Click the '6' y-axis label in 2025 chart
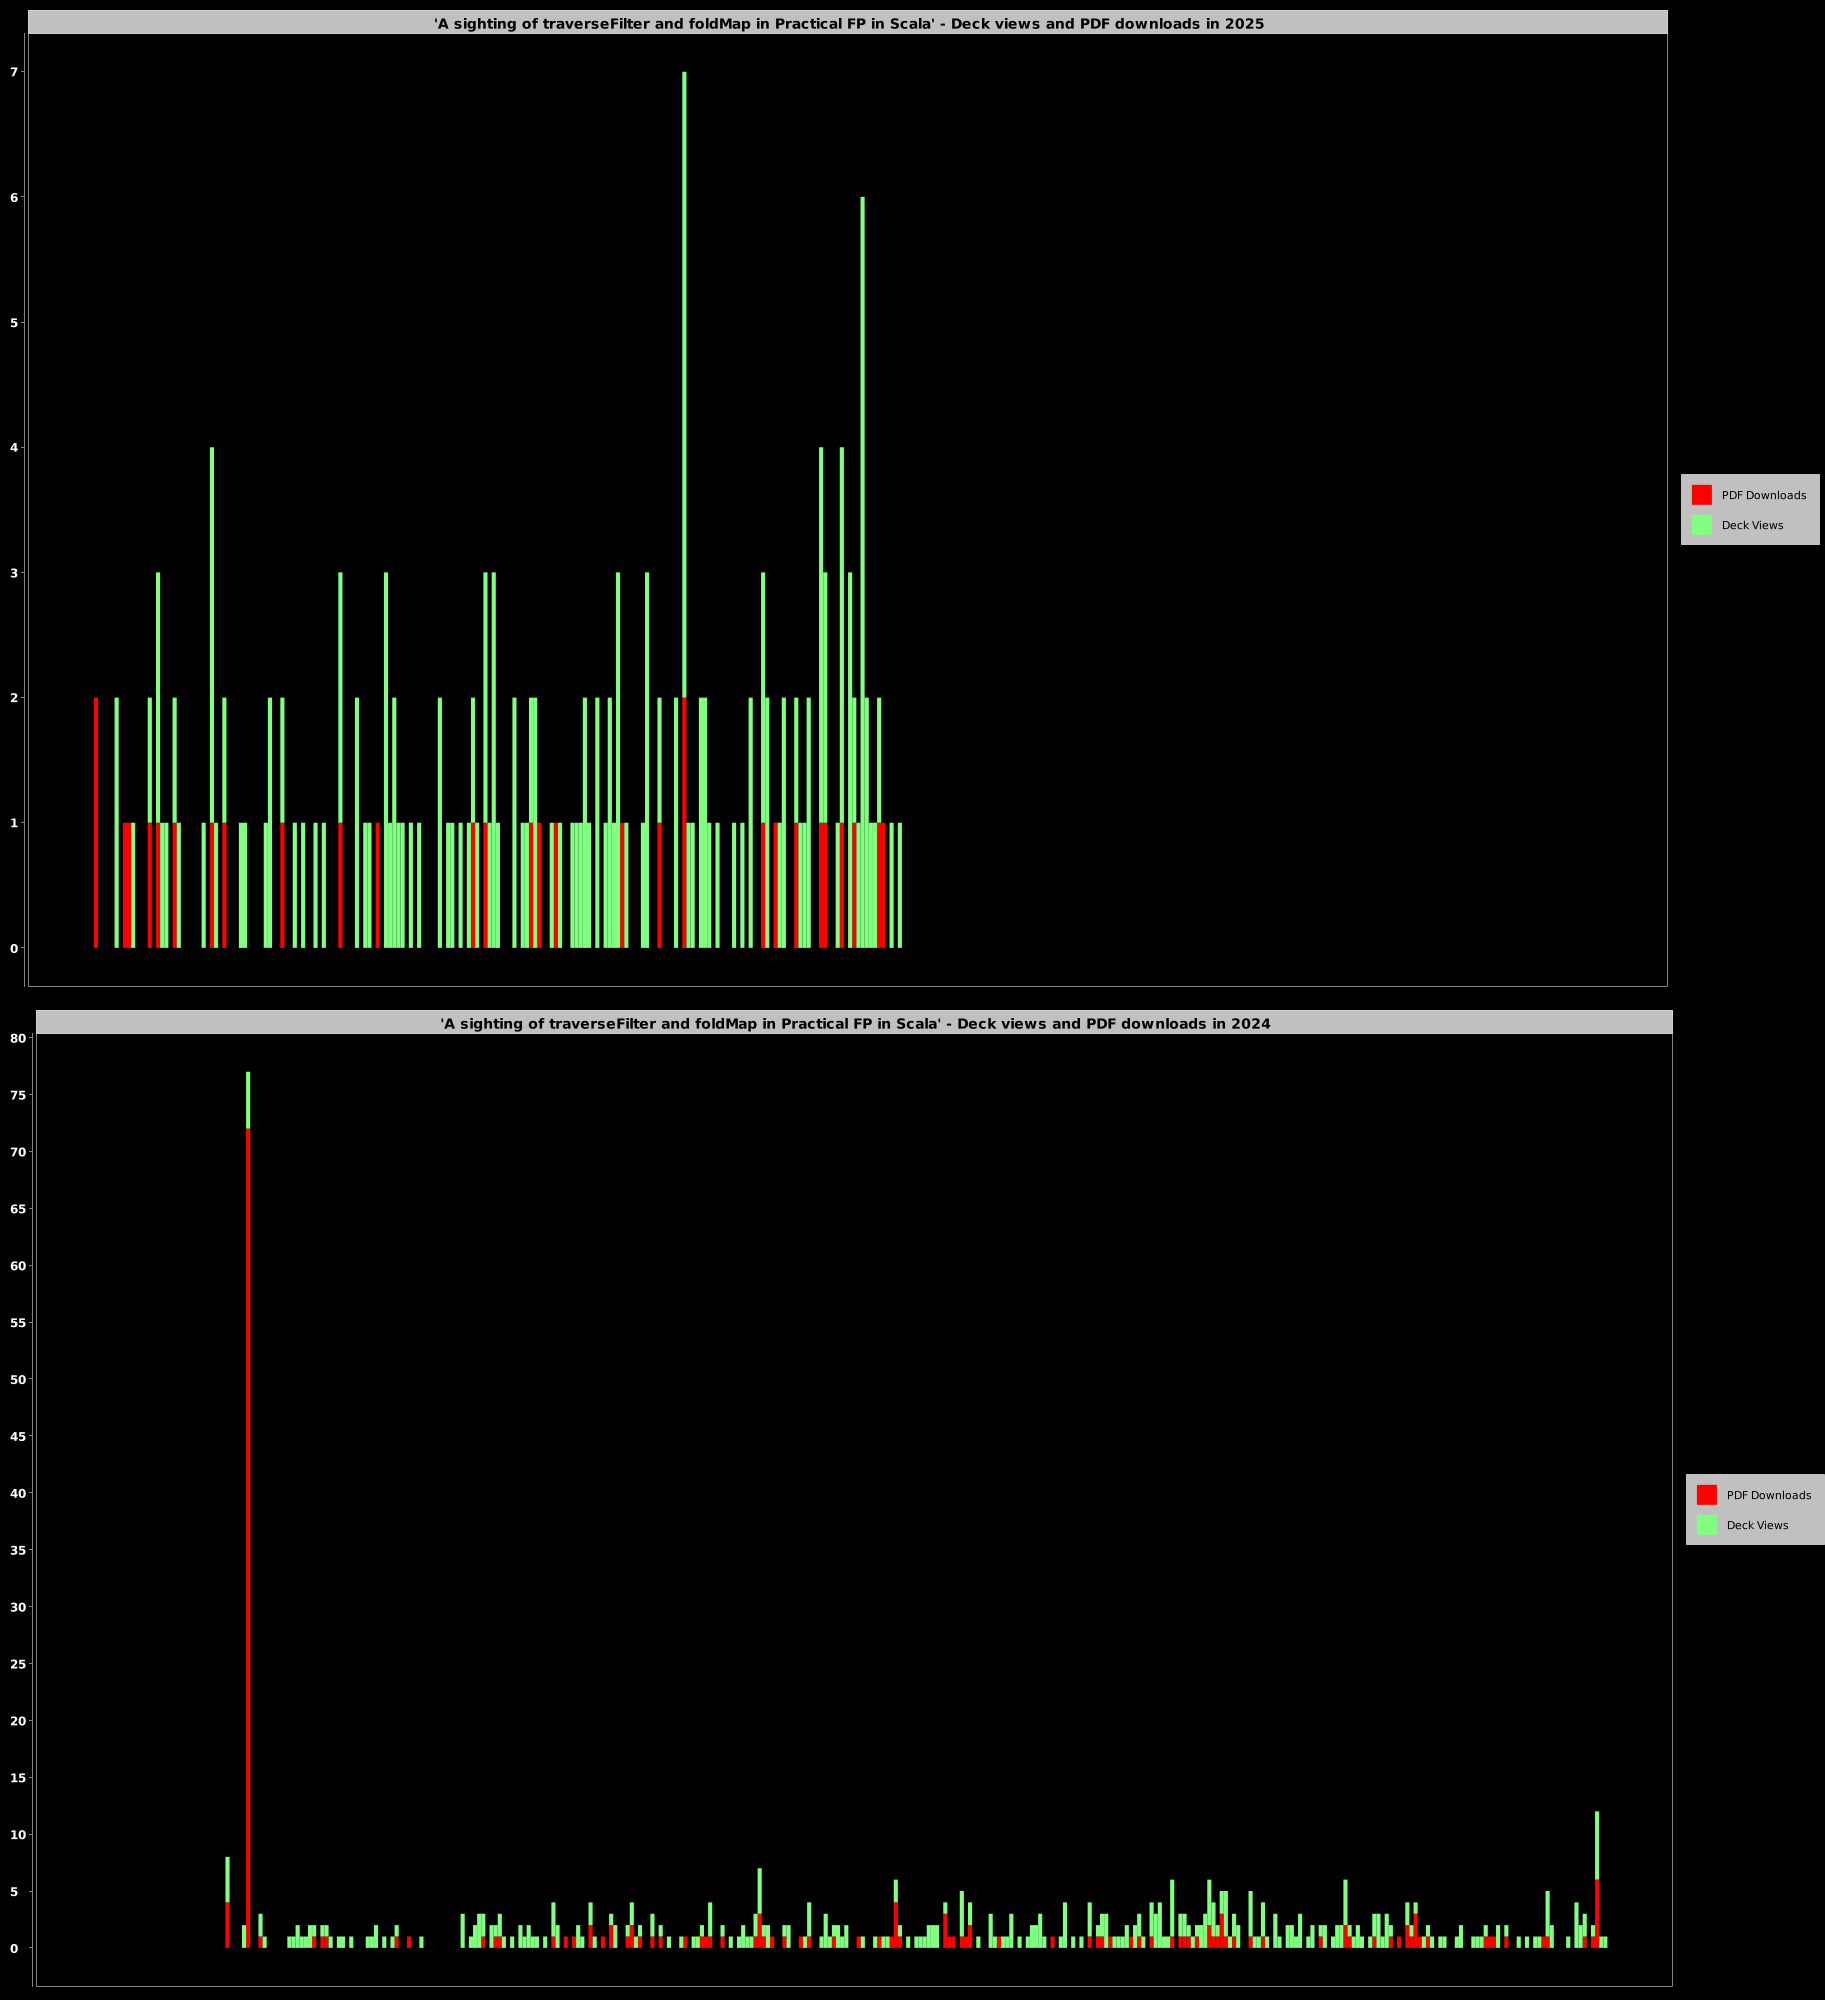Image resolution: width=1825 pixels, height=2000 pixels. click(x=14, y=197)
